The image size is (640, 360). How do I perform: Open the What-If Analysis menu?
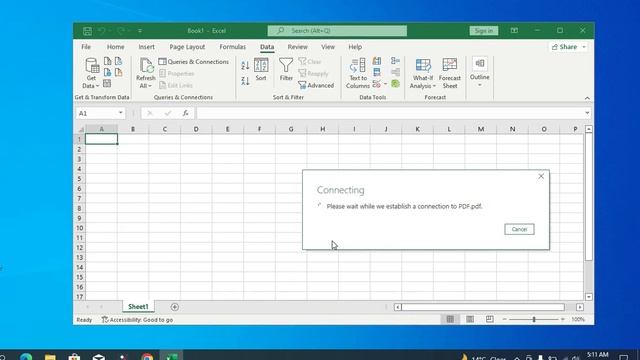[423, 73]
